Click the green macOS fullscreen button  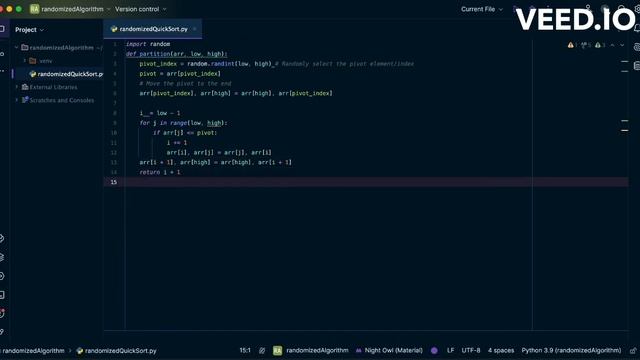click(19, 9)
